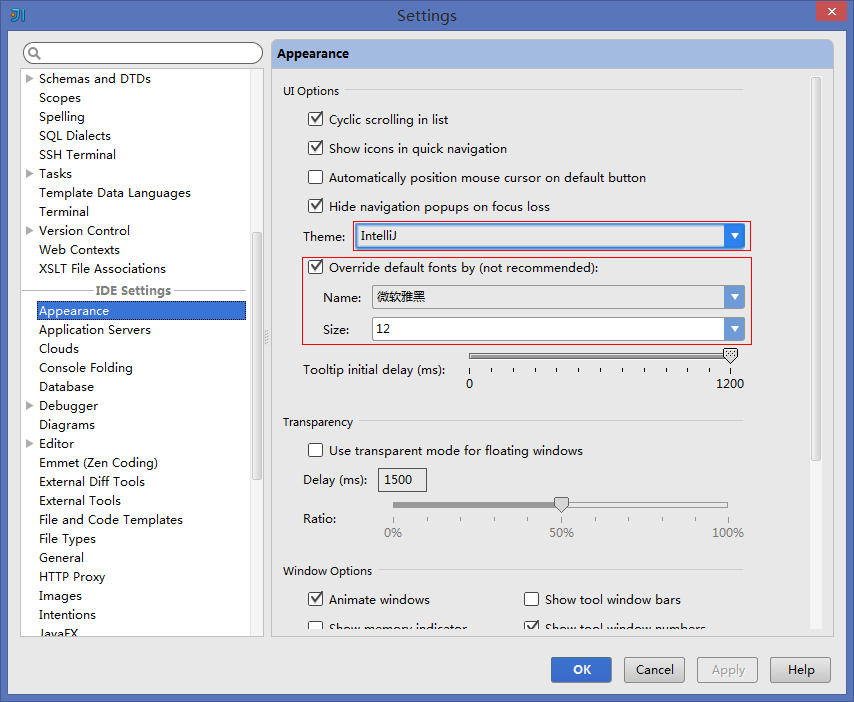
Task: Open SQL Dialects settings
Action: coord(75,136)
